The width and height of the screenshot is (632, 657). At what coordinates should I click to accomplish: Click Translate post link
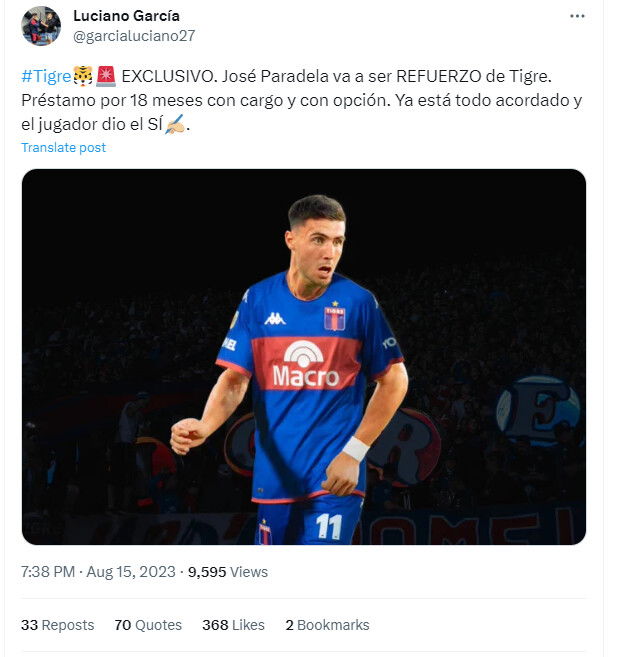coord(63,147)
